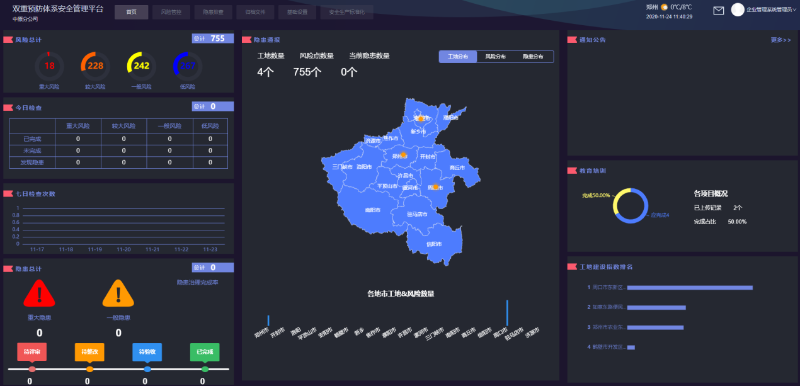Expand the enterprise admin user dropdown
Viewport: 800px width, 386px height.
[771, 10]
